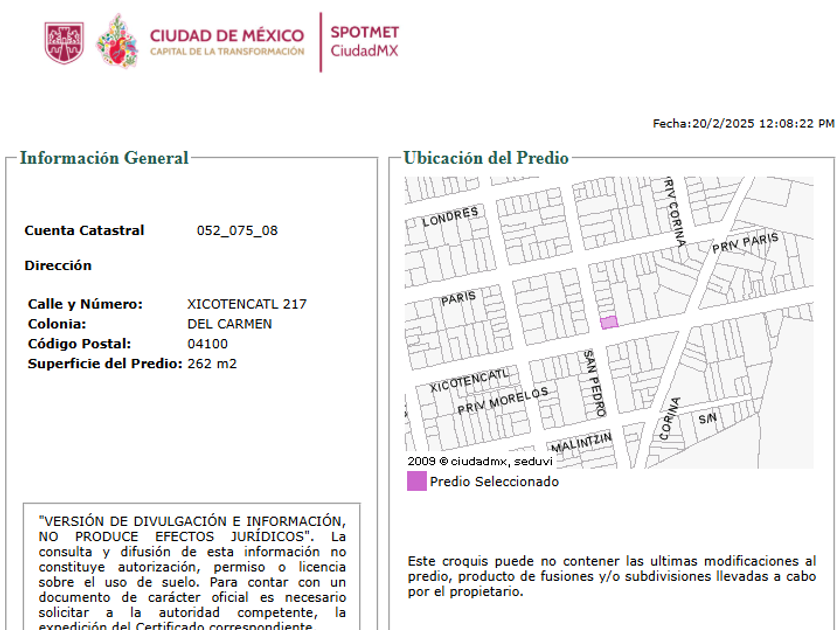840x630 pixels.
Task: Click the PRIV MORELOS street label
Action: click(x=502, y=400)
